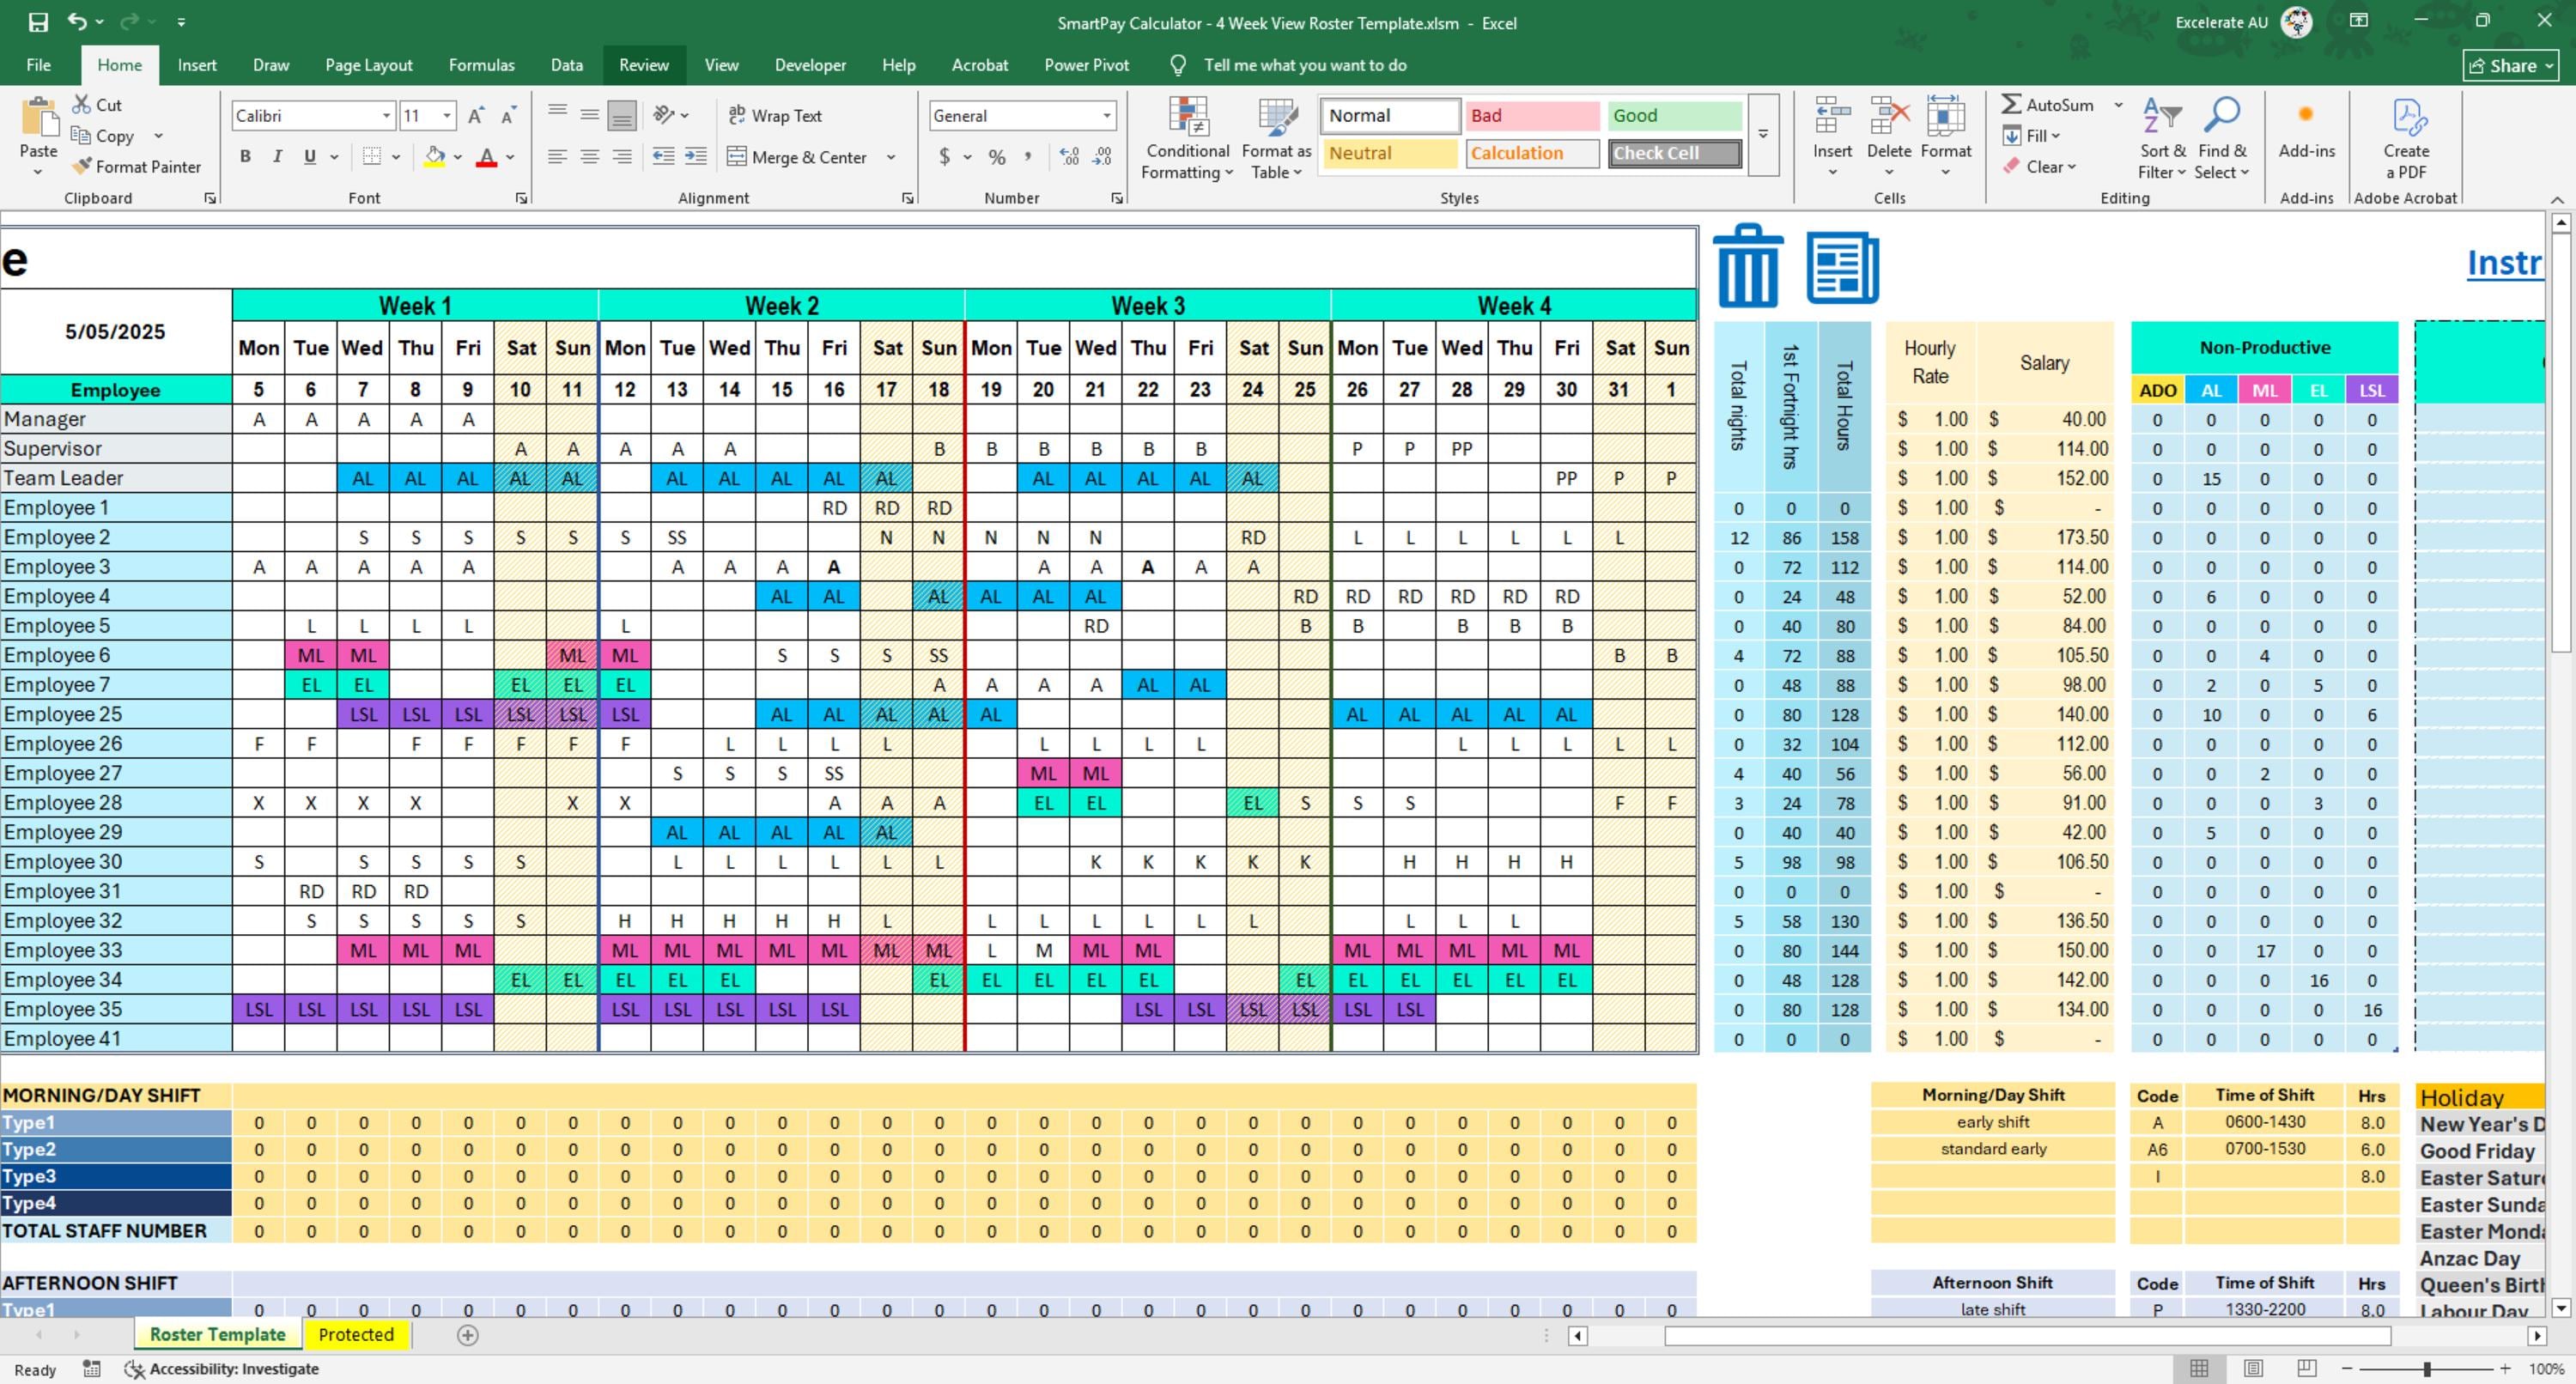The image size is (2576, 1384).
Task: Add a new worksheet with the plus button
Action: (x=466, y=1334)
